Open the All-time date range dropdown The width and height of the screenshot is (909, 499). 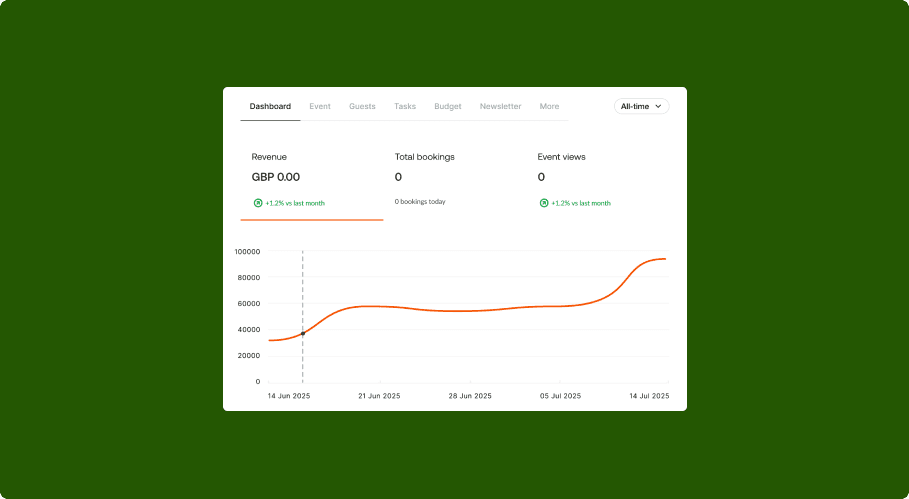coord(641,106)
